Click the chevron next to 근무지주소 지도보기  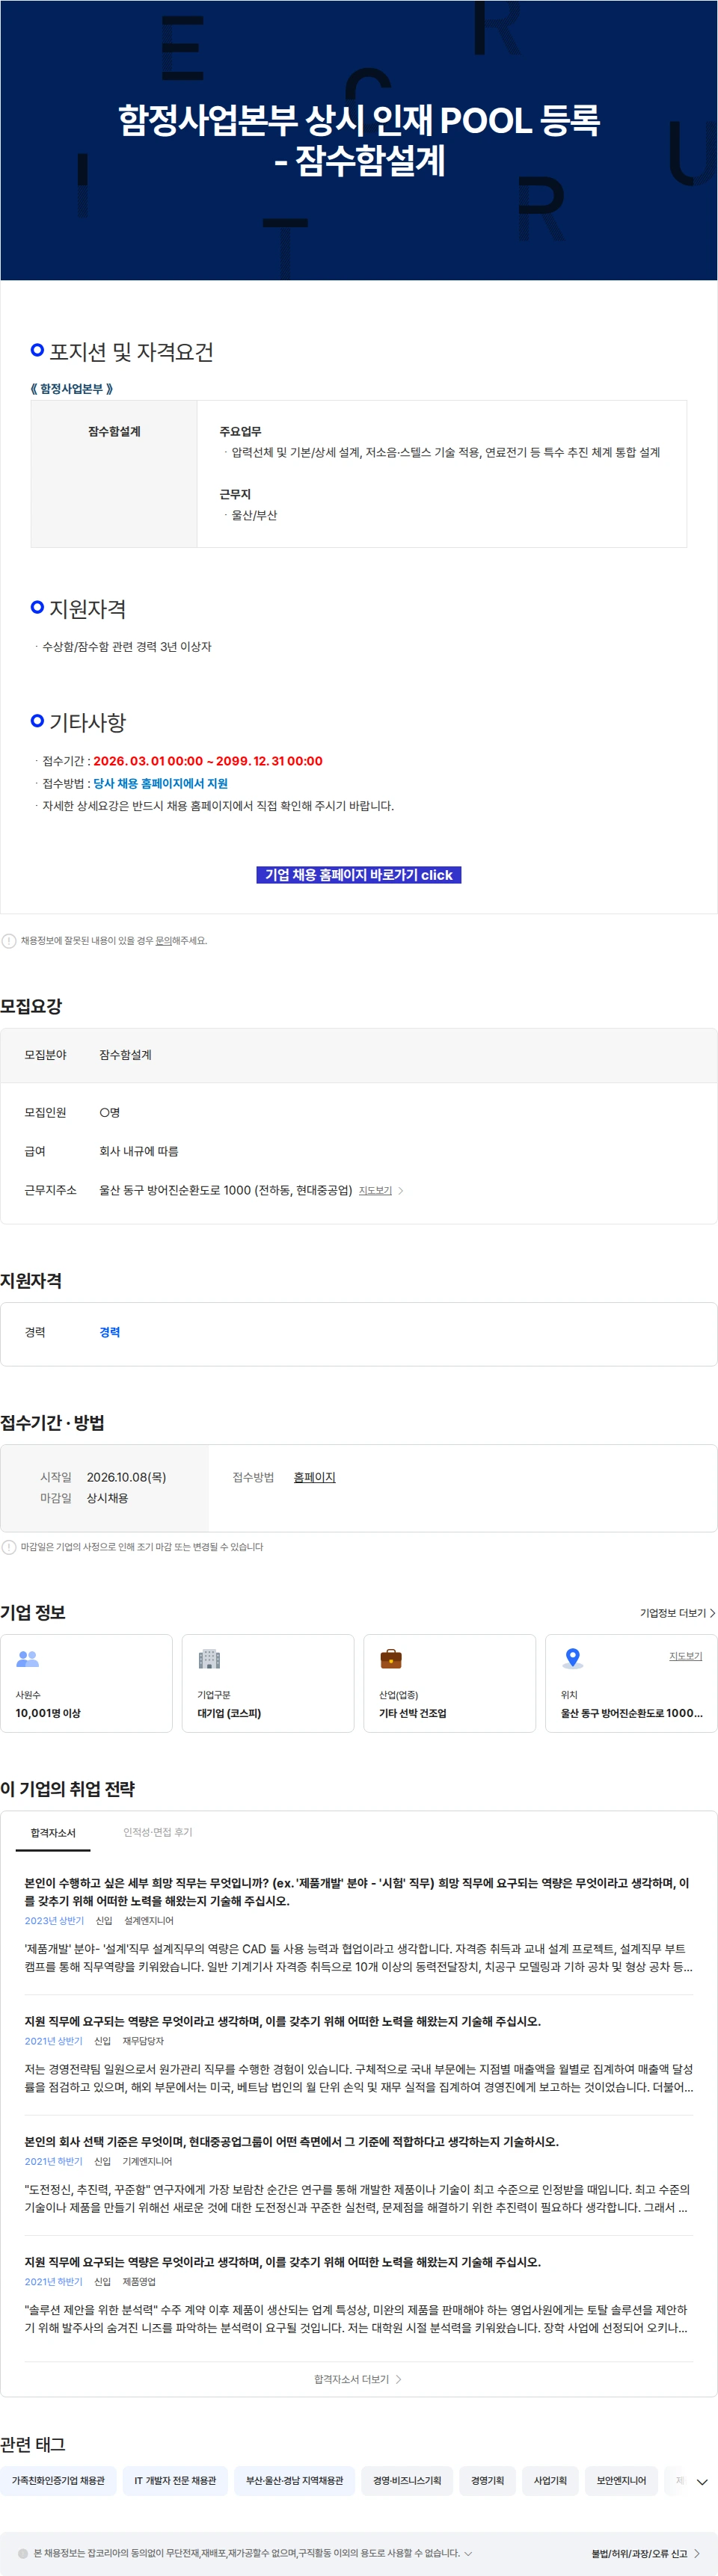401,1191
